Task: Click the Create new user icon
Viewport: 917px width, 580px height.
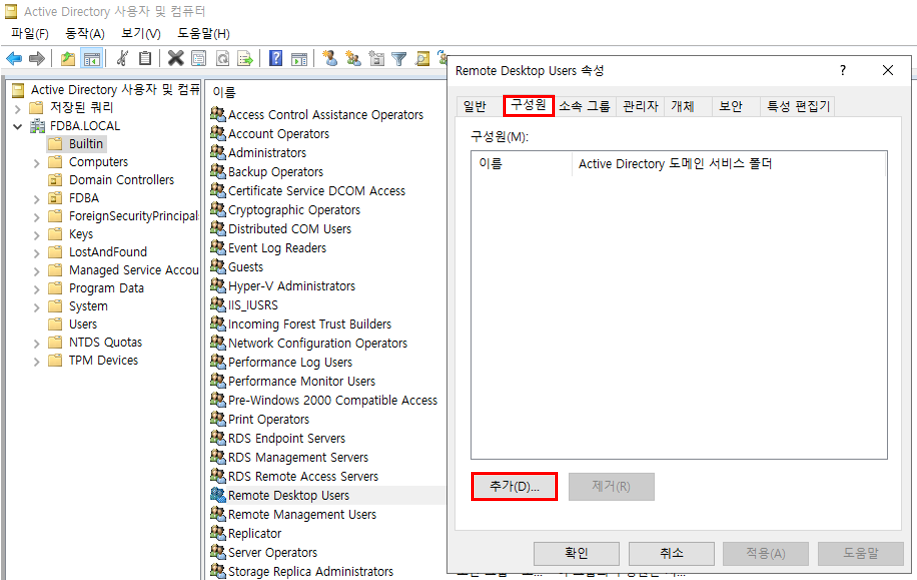Action: [x=330, y=58]
